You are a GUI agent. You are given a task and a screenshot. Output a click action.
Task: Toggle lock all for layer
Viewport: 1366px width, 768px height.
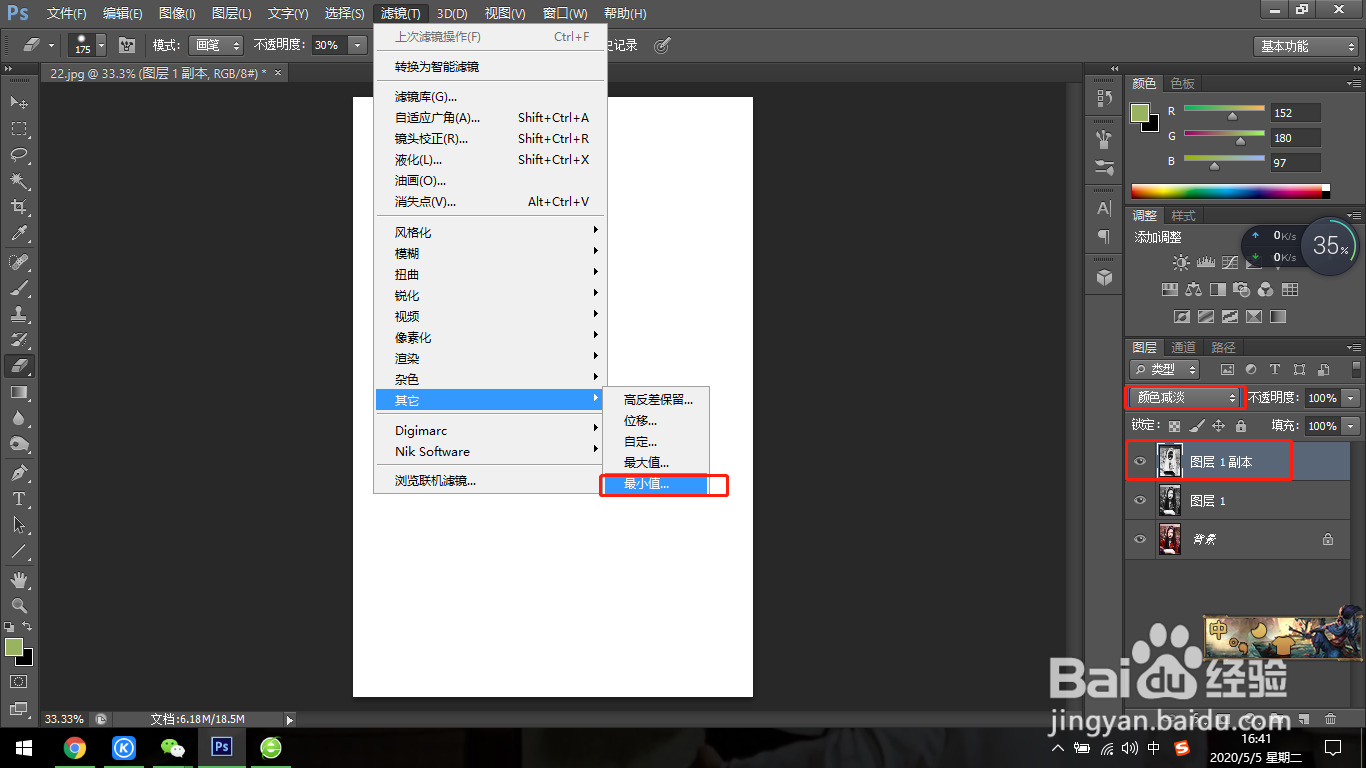[x=1241, y=426]
